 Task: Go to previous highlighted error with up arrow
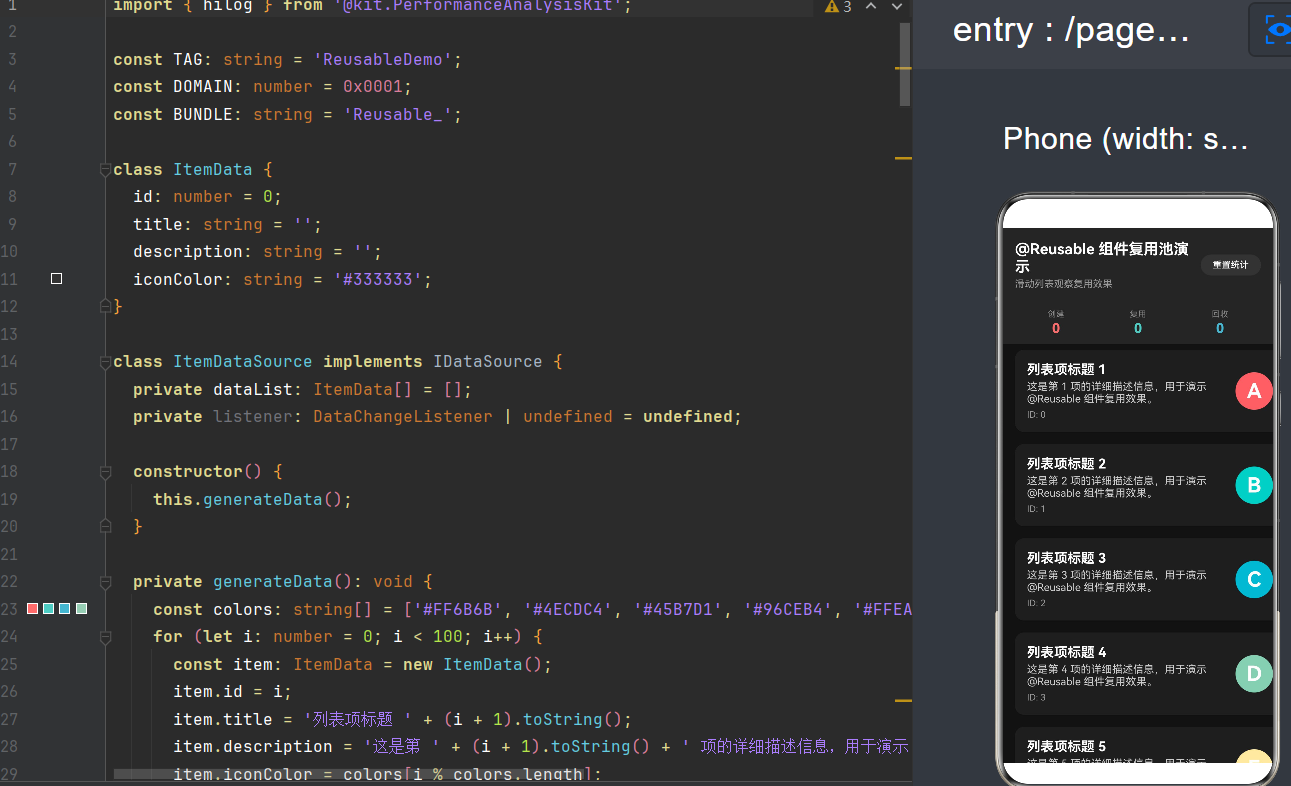click(871, 7)
